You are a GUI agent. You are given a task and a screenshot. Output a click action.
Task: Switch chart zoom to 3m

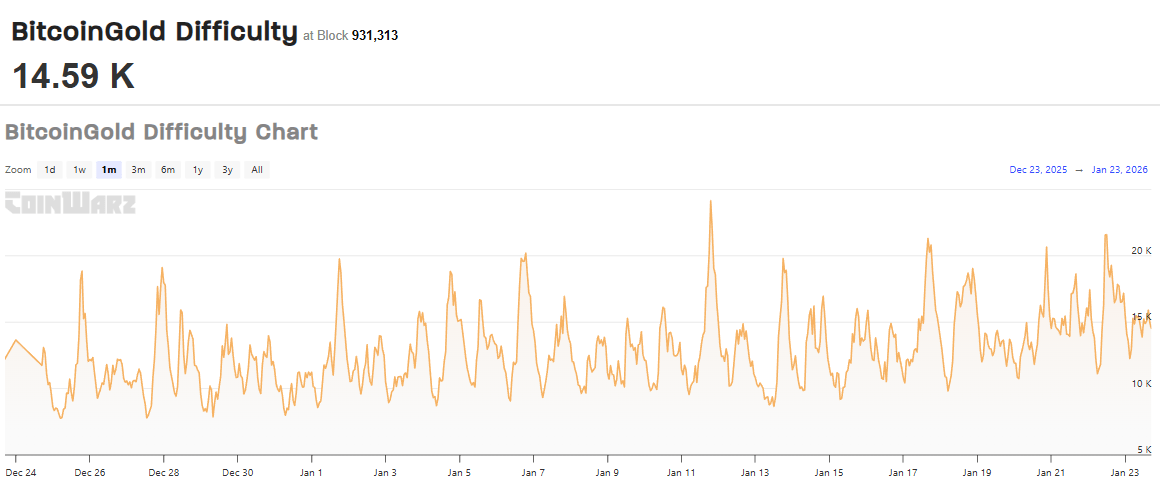[x=138, y=170]
